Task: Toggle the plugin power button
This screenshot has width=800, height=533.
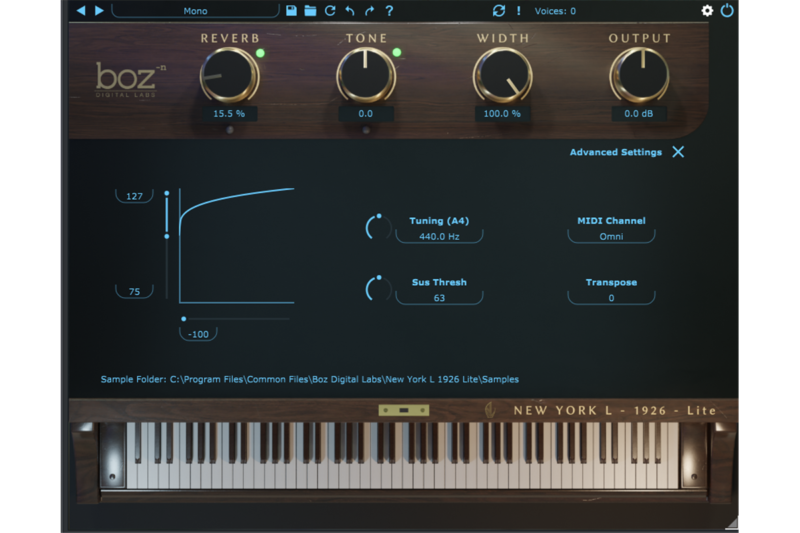Action: (x=727, y=11)
